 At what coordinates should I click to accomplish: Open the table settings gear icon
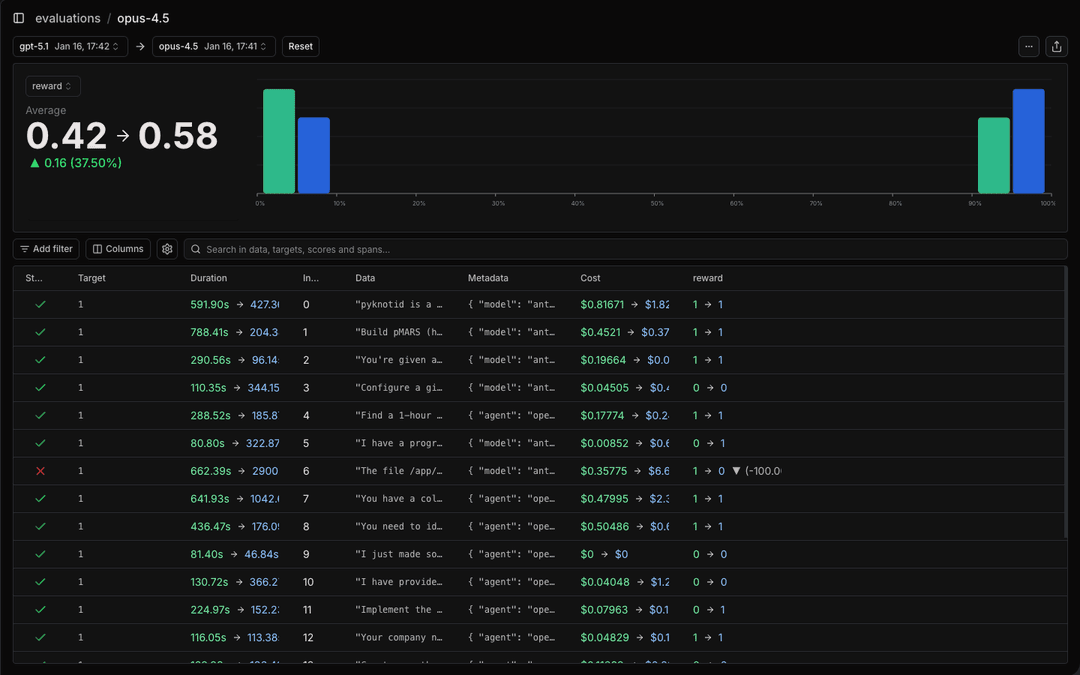pos(167,249)
